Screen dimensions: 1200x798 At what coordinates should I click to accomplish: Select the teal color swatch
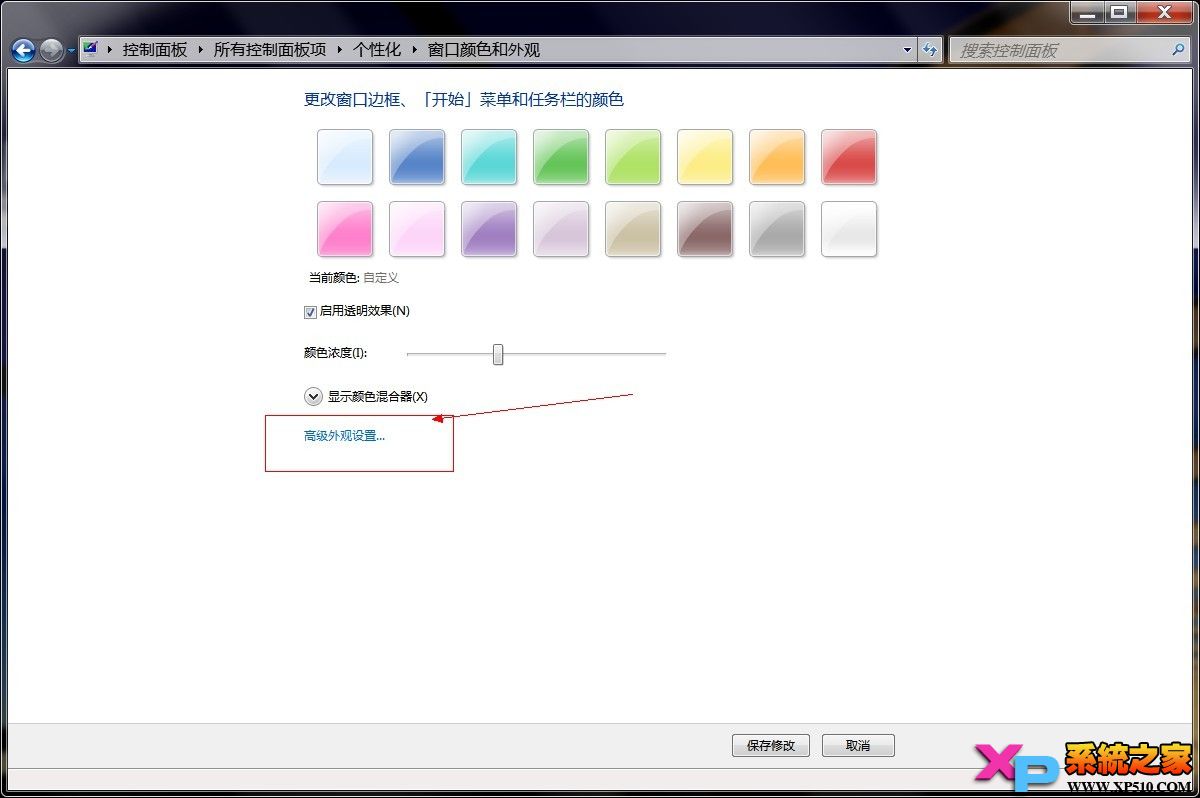[488, 156]
